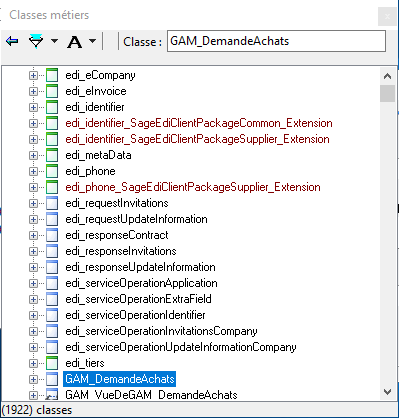
Task: Click edi_phone_SageEdiClientPackageSupplier_Extension class icon
Action: pos(52,187)
